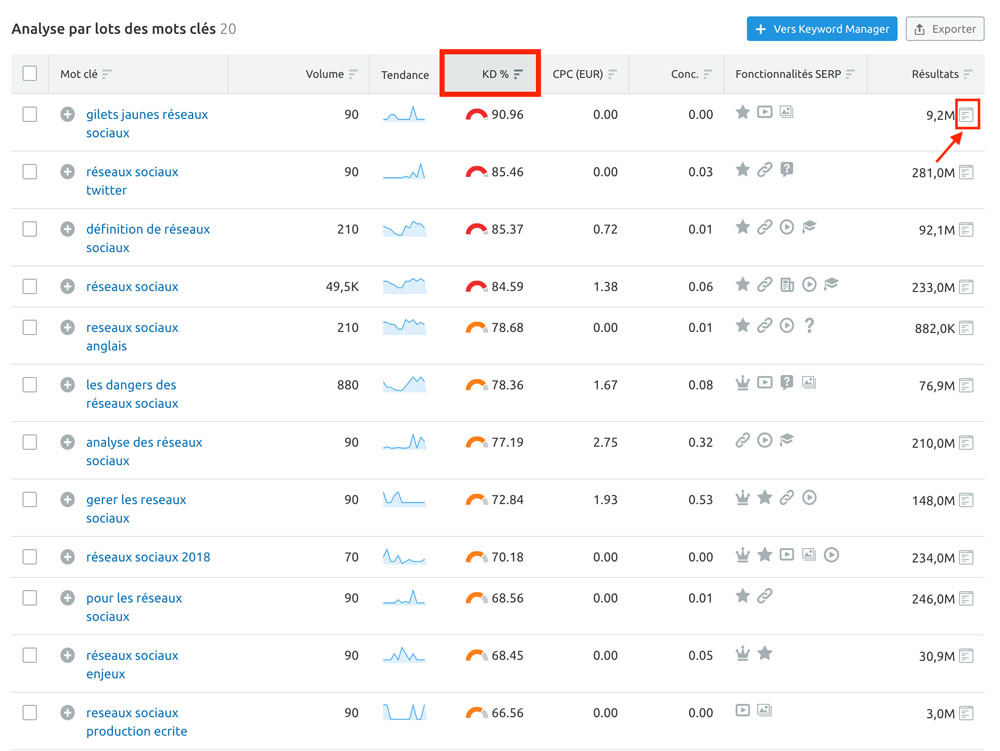Click video SERP feature icon in 'production ecrite' row

(742, 710)
